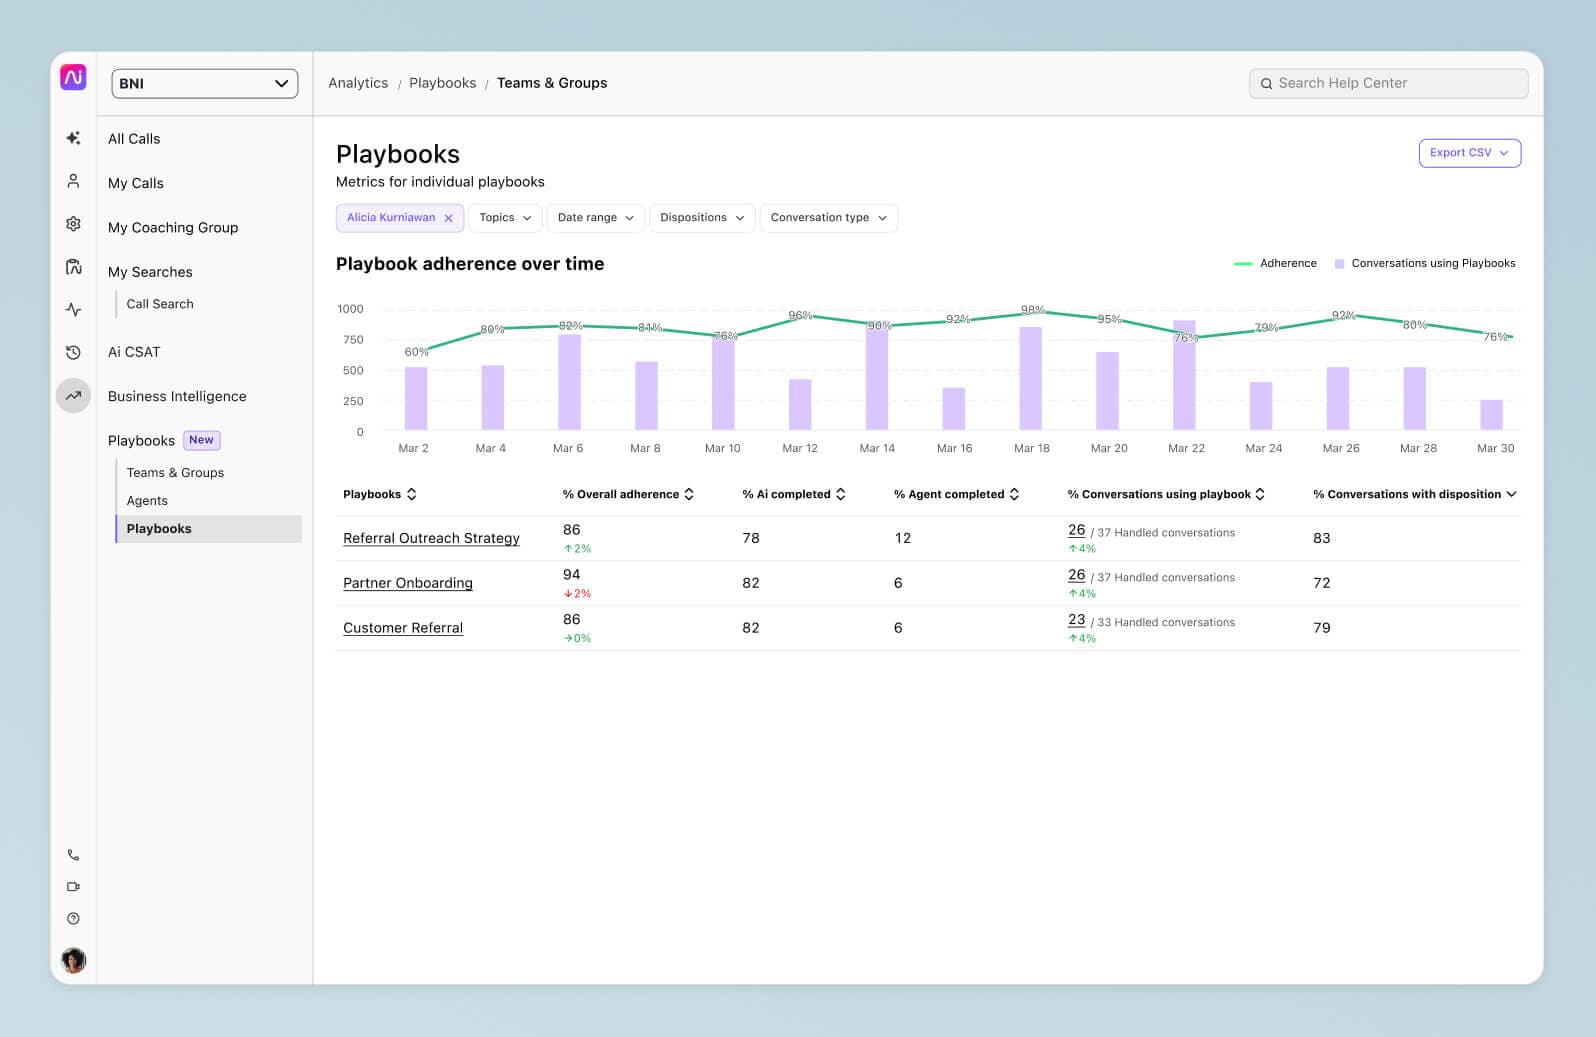
Task: Open the Dispositions filter dropdown
Action: pyautogui.click(x=701, y=218)
